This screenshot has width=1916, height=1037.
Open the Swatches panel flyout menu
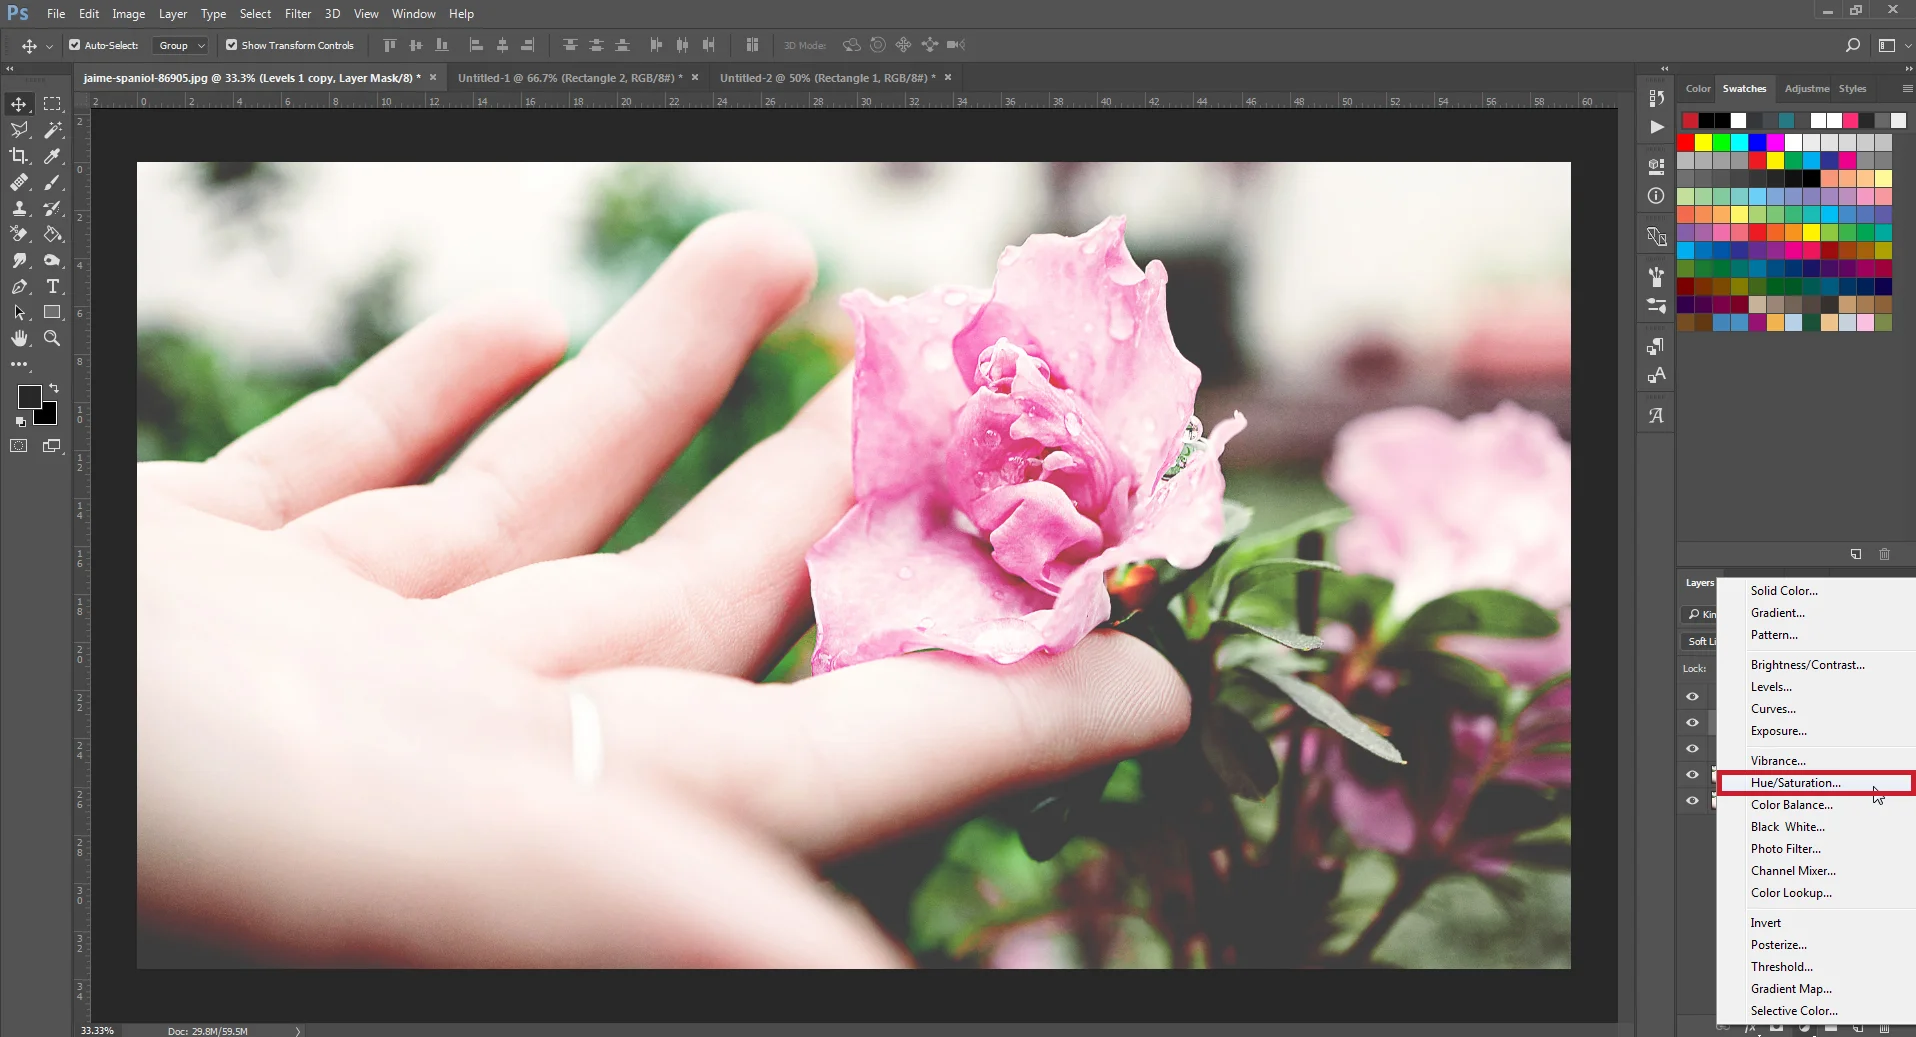(1906, 89)
